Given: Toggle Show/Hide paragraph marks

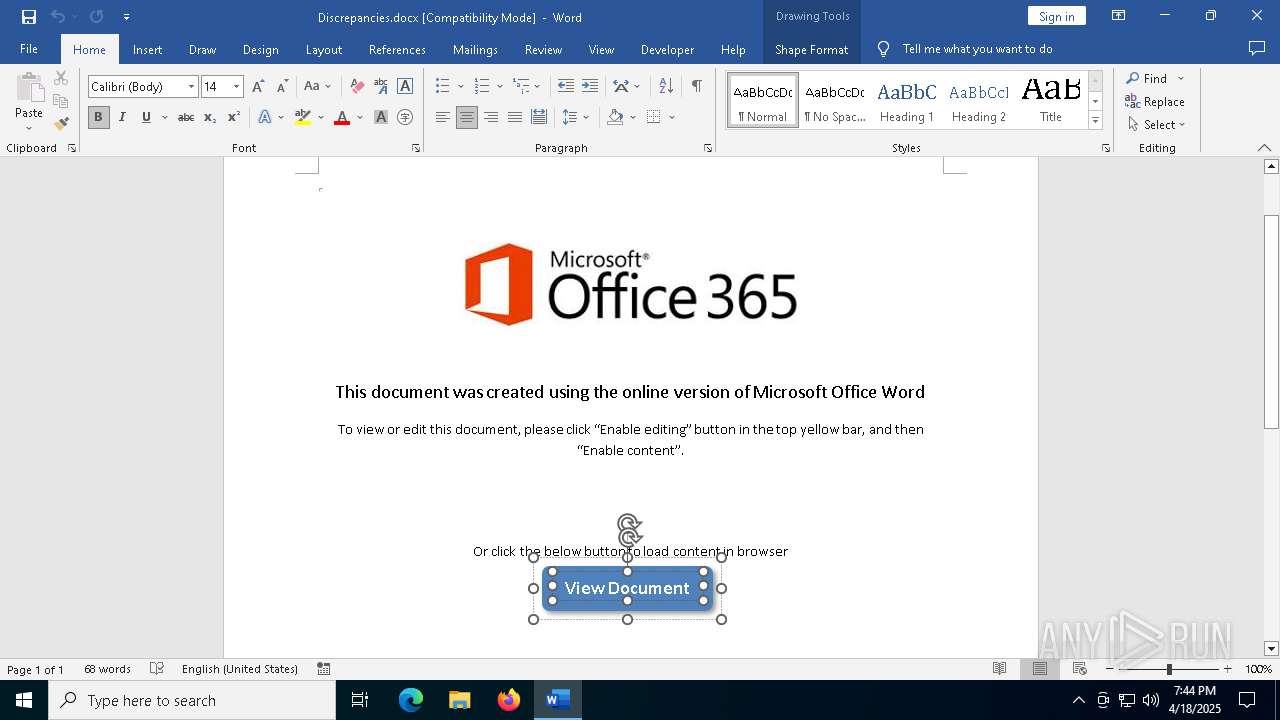Looking at the screenshot, I should [696, 86].
